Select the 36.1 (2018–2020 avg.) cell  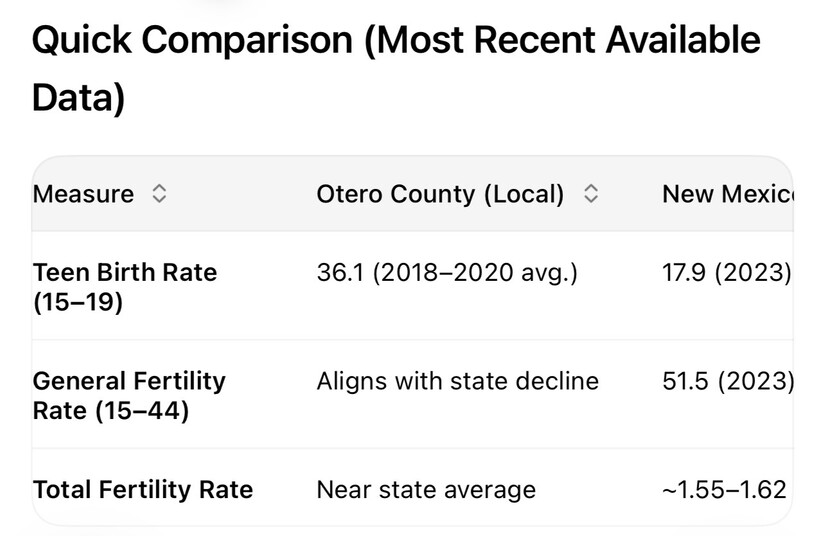point(447,272)
